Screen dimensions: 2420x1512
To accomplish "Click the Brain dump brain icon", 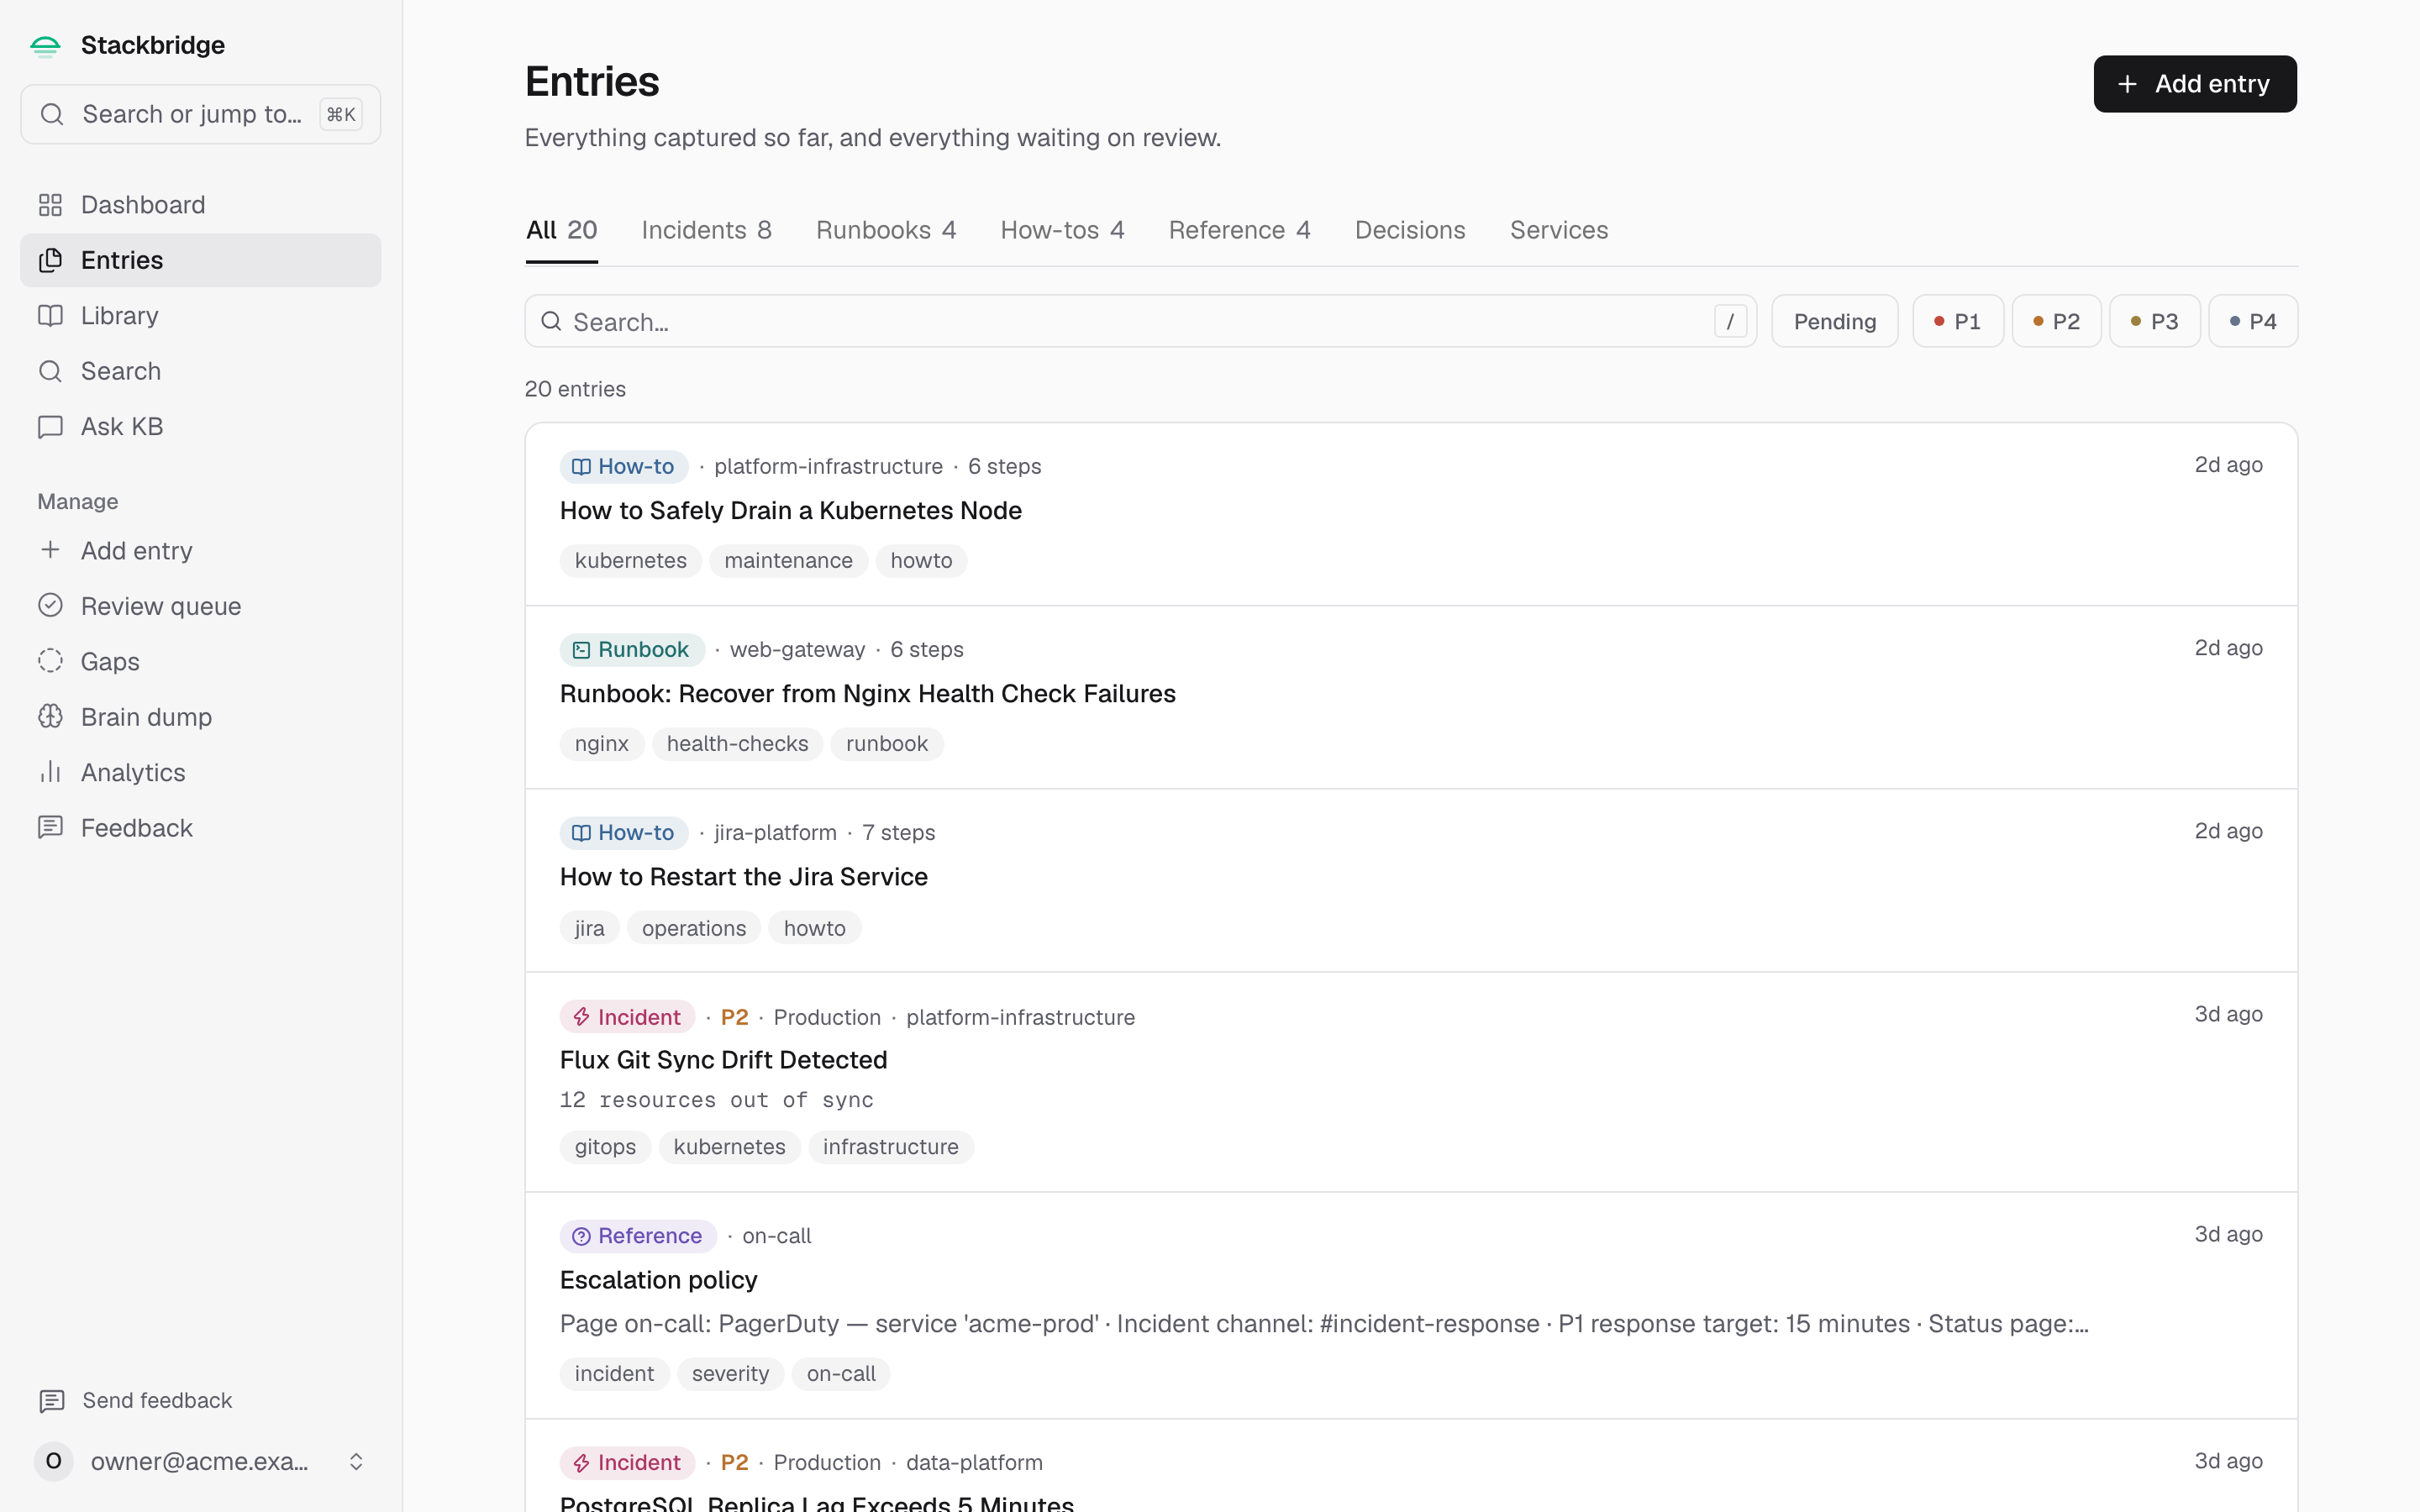I will pyautogui.click(x=50, y=717).
